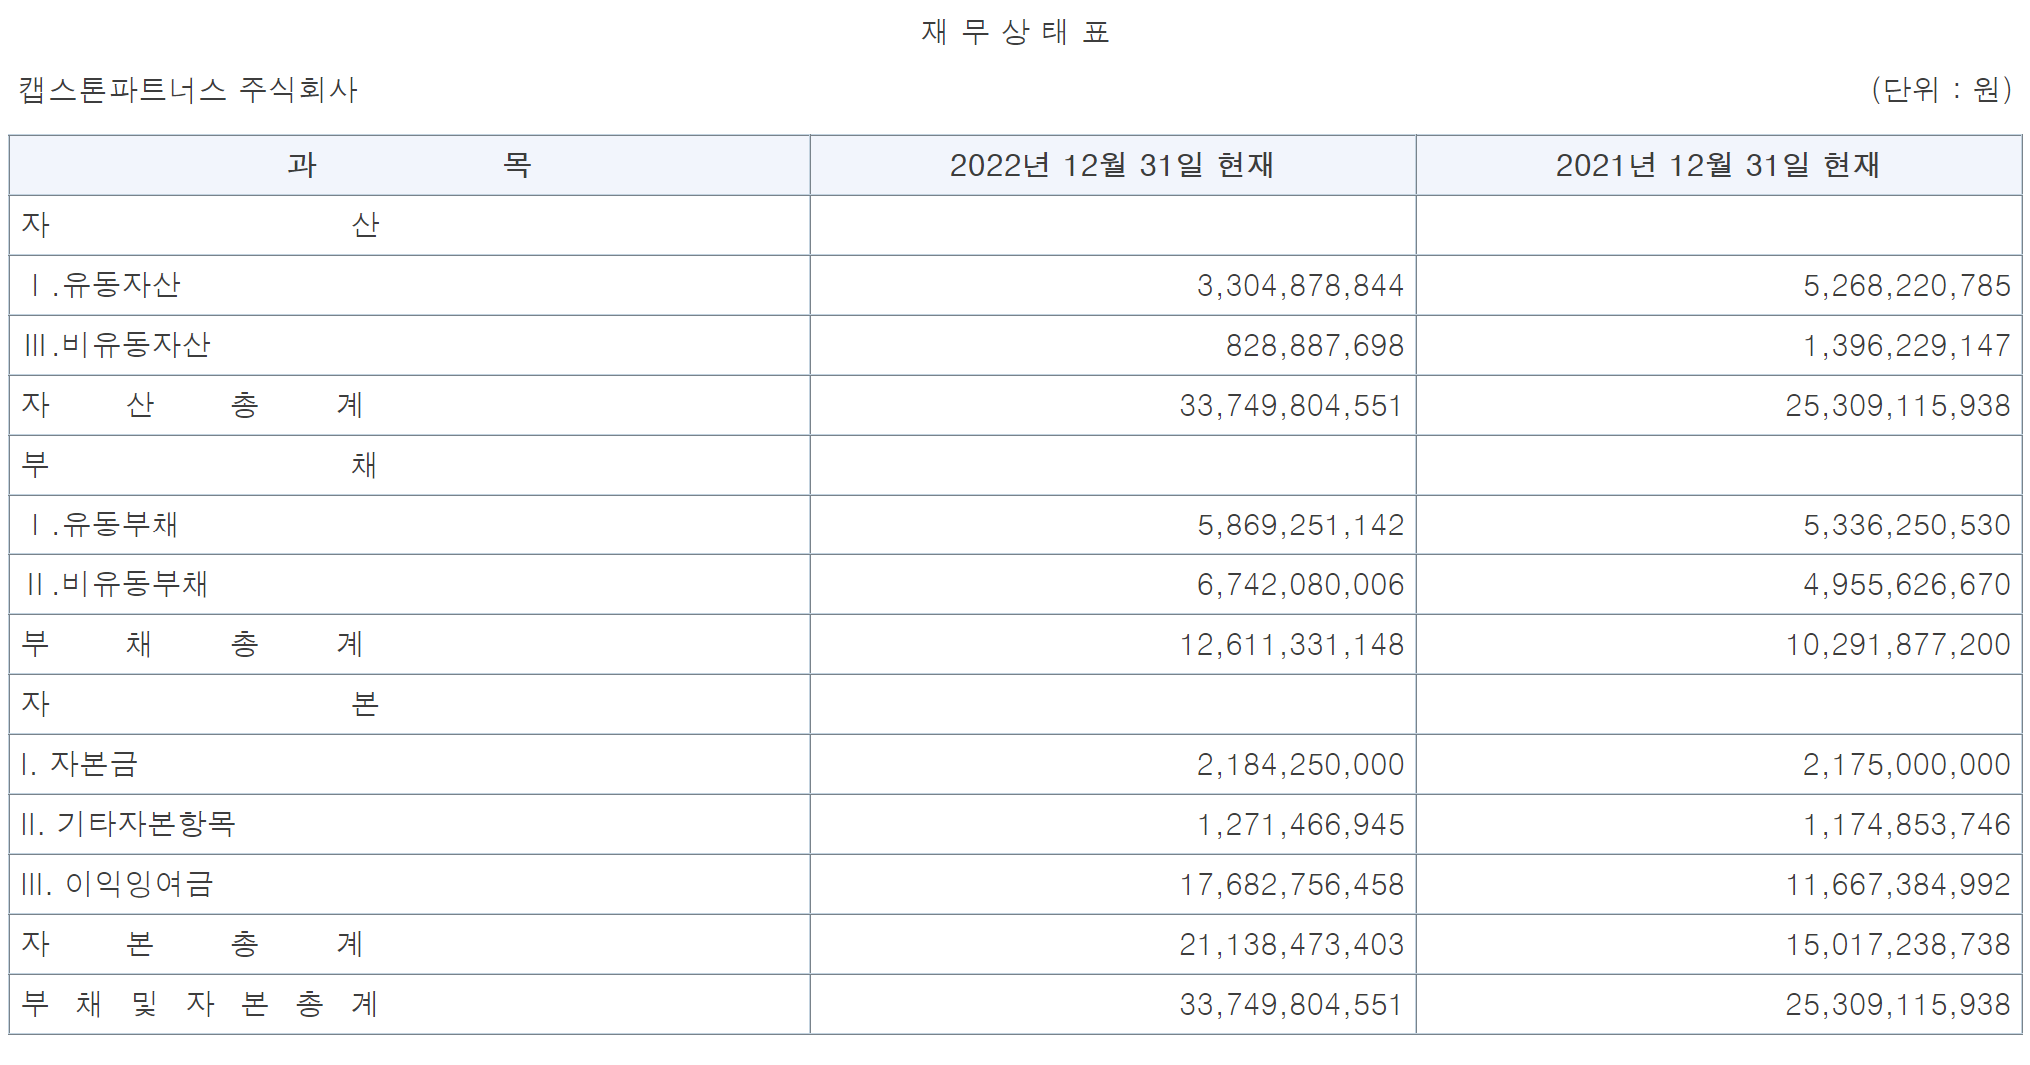Select company name 캡스톤파트너스 주식회사
This screenshot has height=1065, width=2030.
(188, 90)
